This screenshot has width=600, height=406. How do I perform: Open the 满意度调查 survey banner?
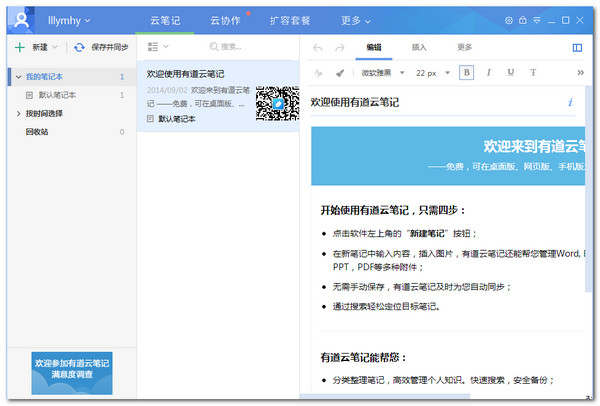pyautogui.click(x=72, y=373)
